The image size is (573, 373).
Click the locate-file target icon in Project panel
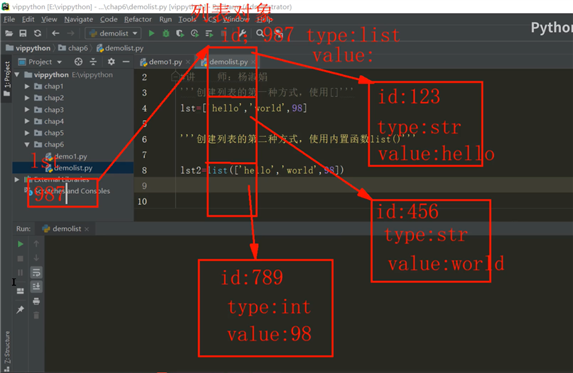(x=78, y=62)
